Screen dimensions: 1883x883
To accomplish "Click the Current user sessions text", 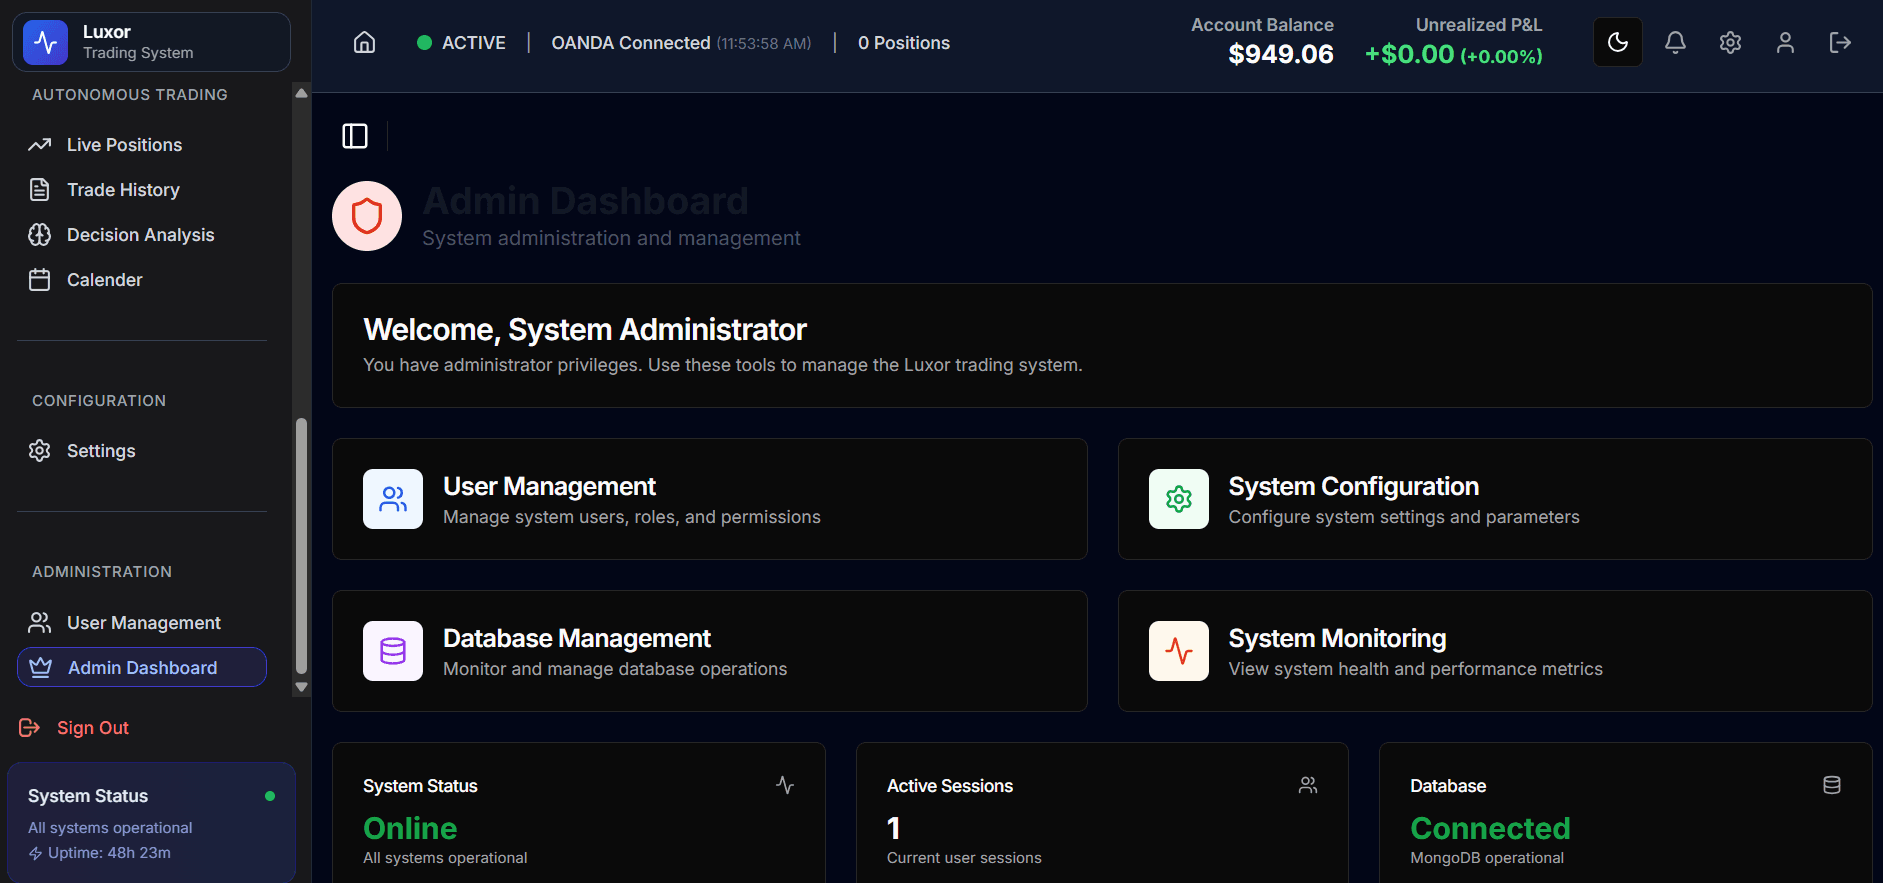I will pyautogui.click(x=964, y=858).
